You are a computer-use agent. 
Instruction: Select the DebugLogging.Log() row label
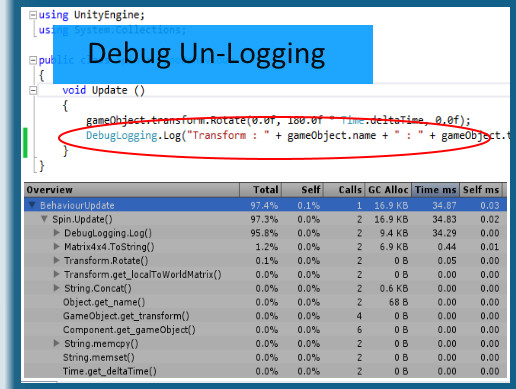pos(108,233)
